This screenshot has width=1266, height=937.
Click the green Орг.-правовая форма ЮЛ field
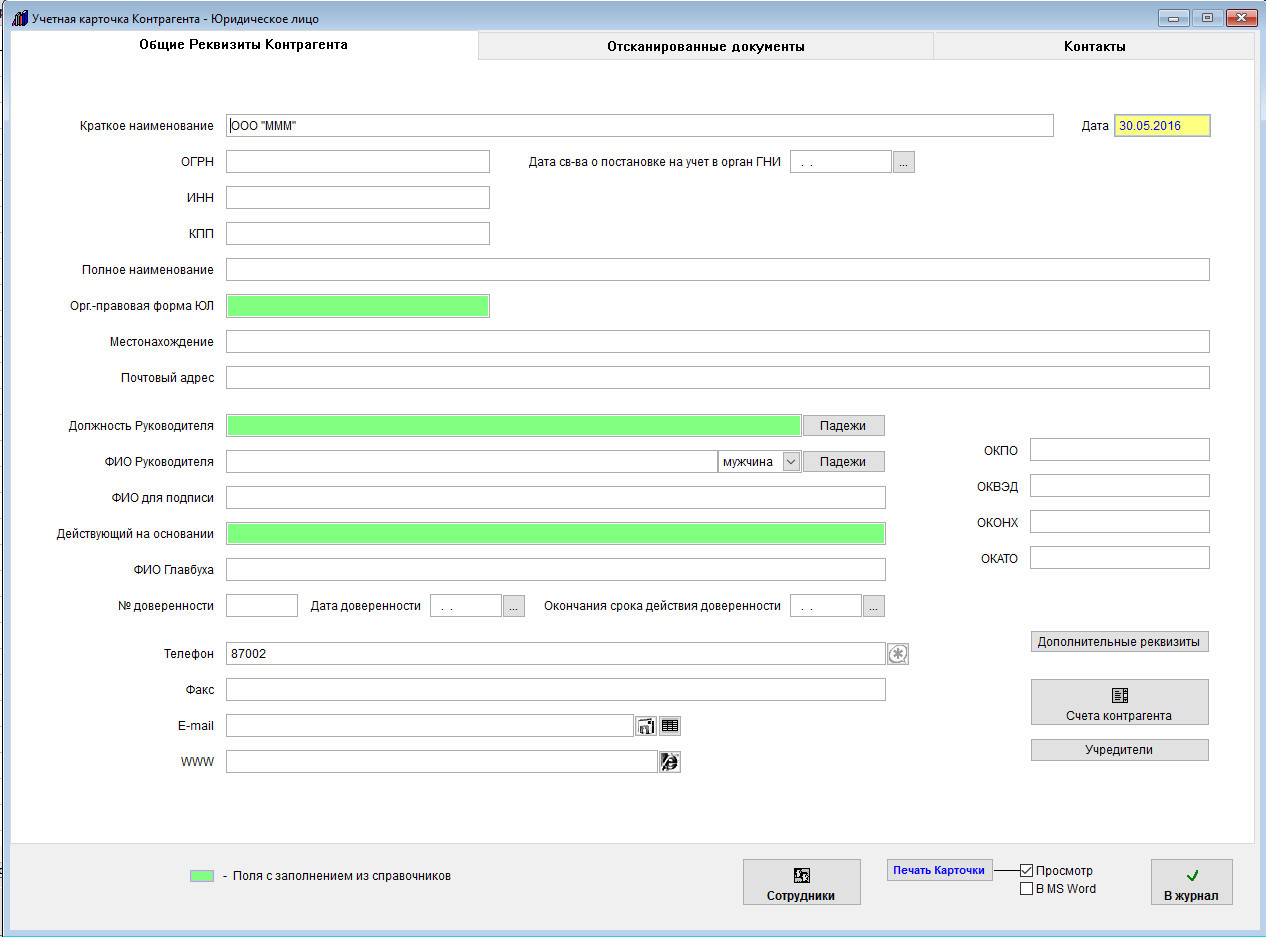point(357,306)
